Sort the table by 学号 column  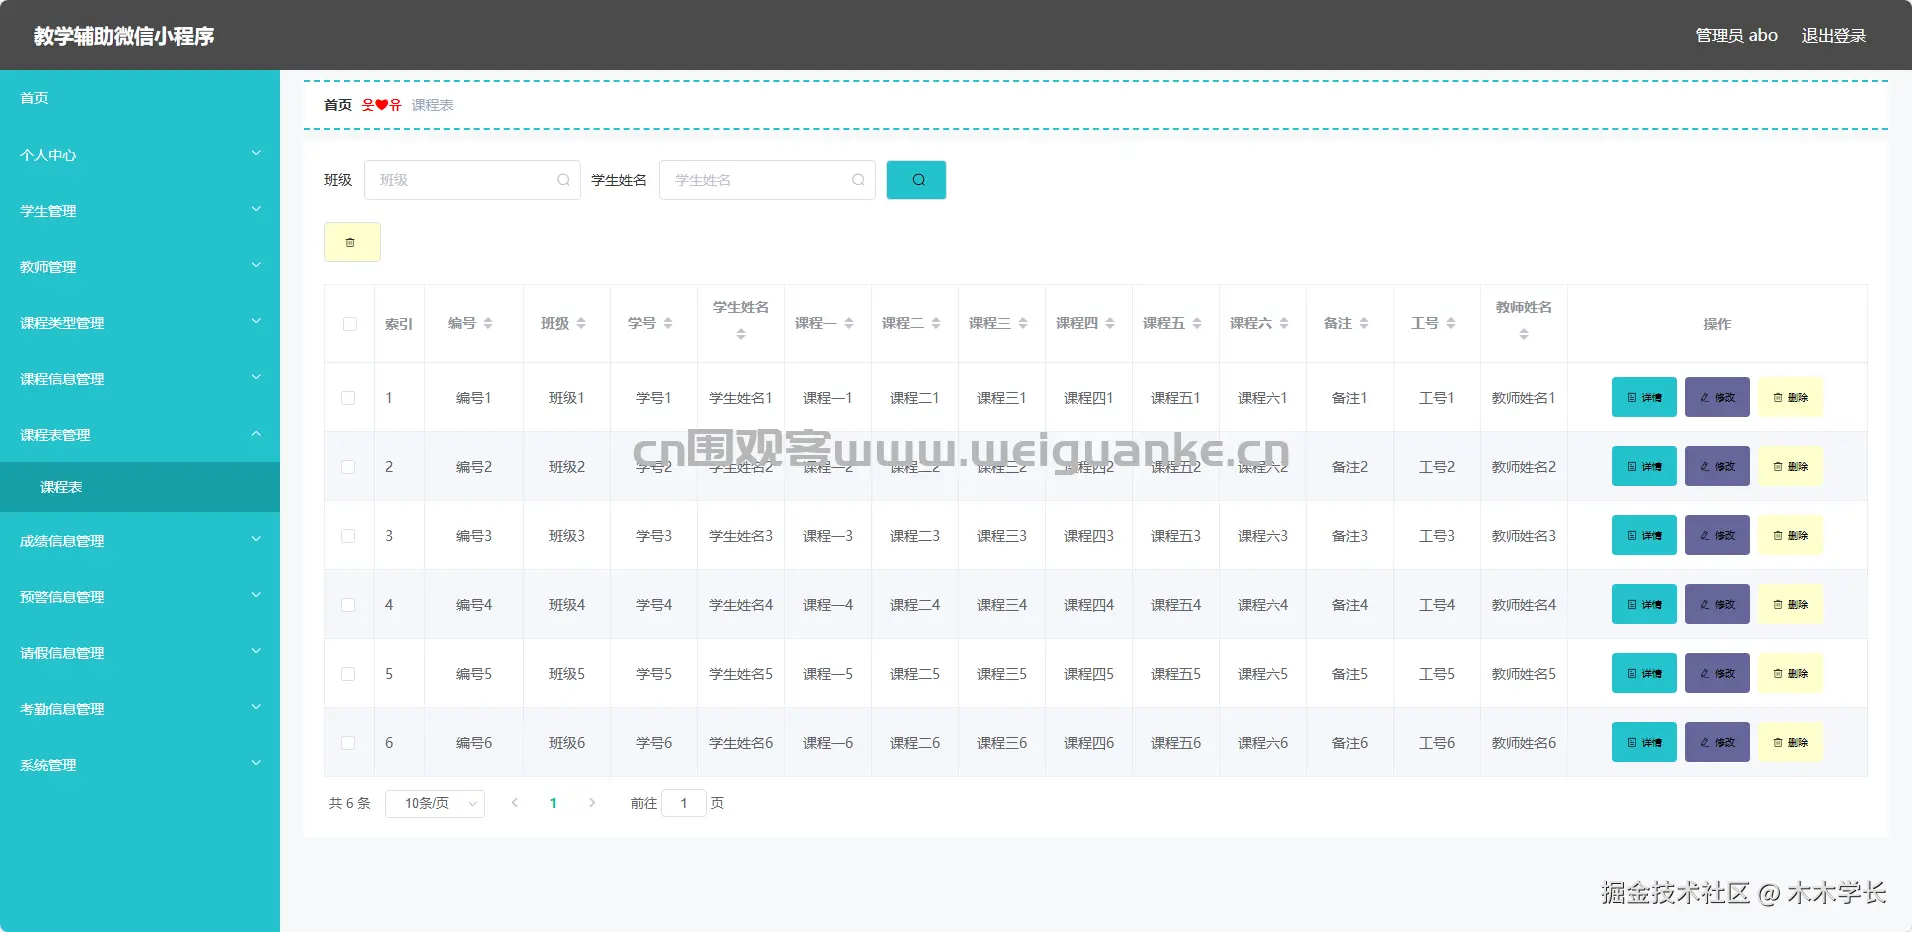pos(671,323)
